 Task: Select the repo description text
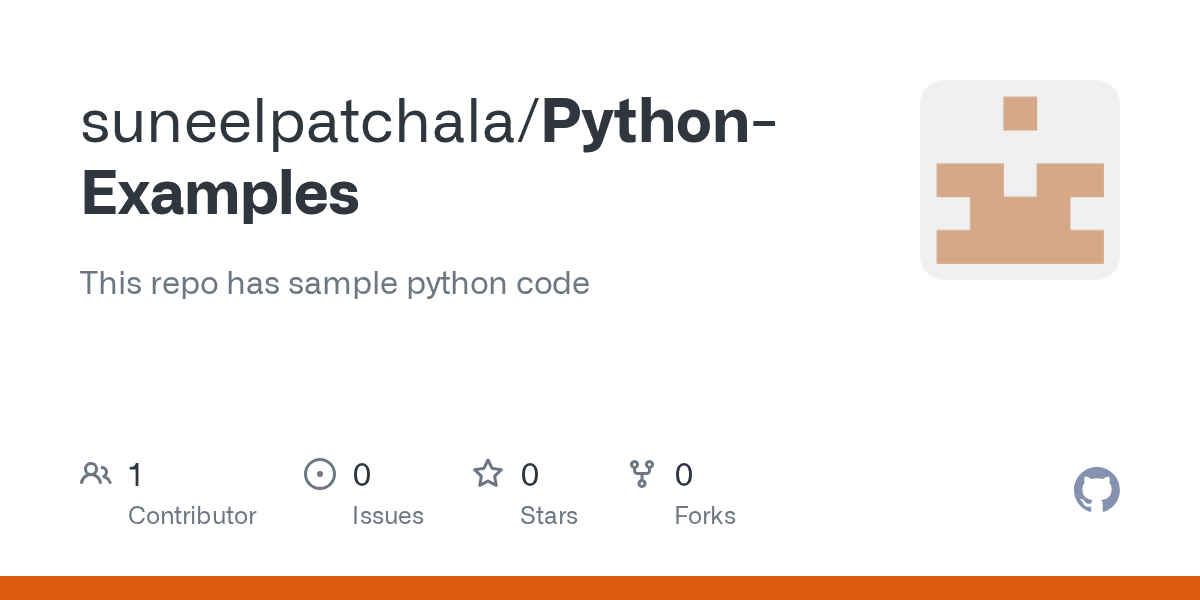tap(334, 283)
